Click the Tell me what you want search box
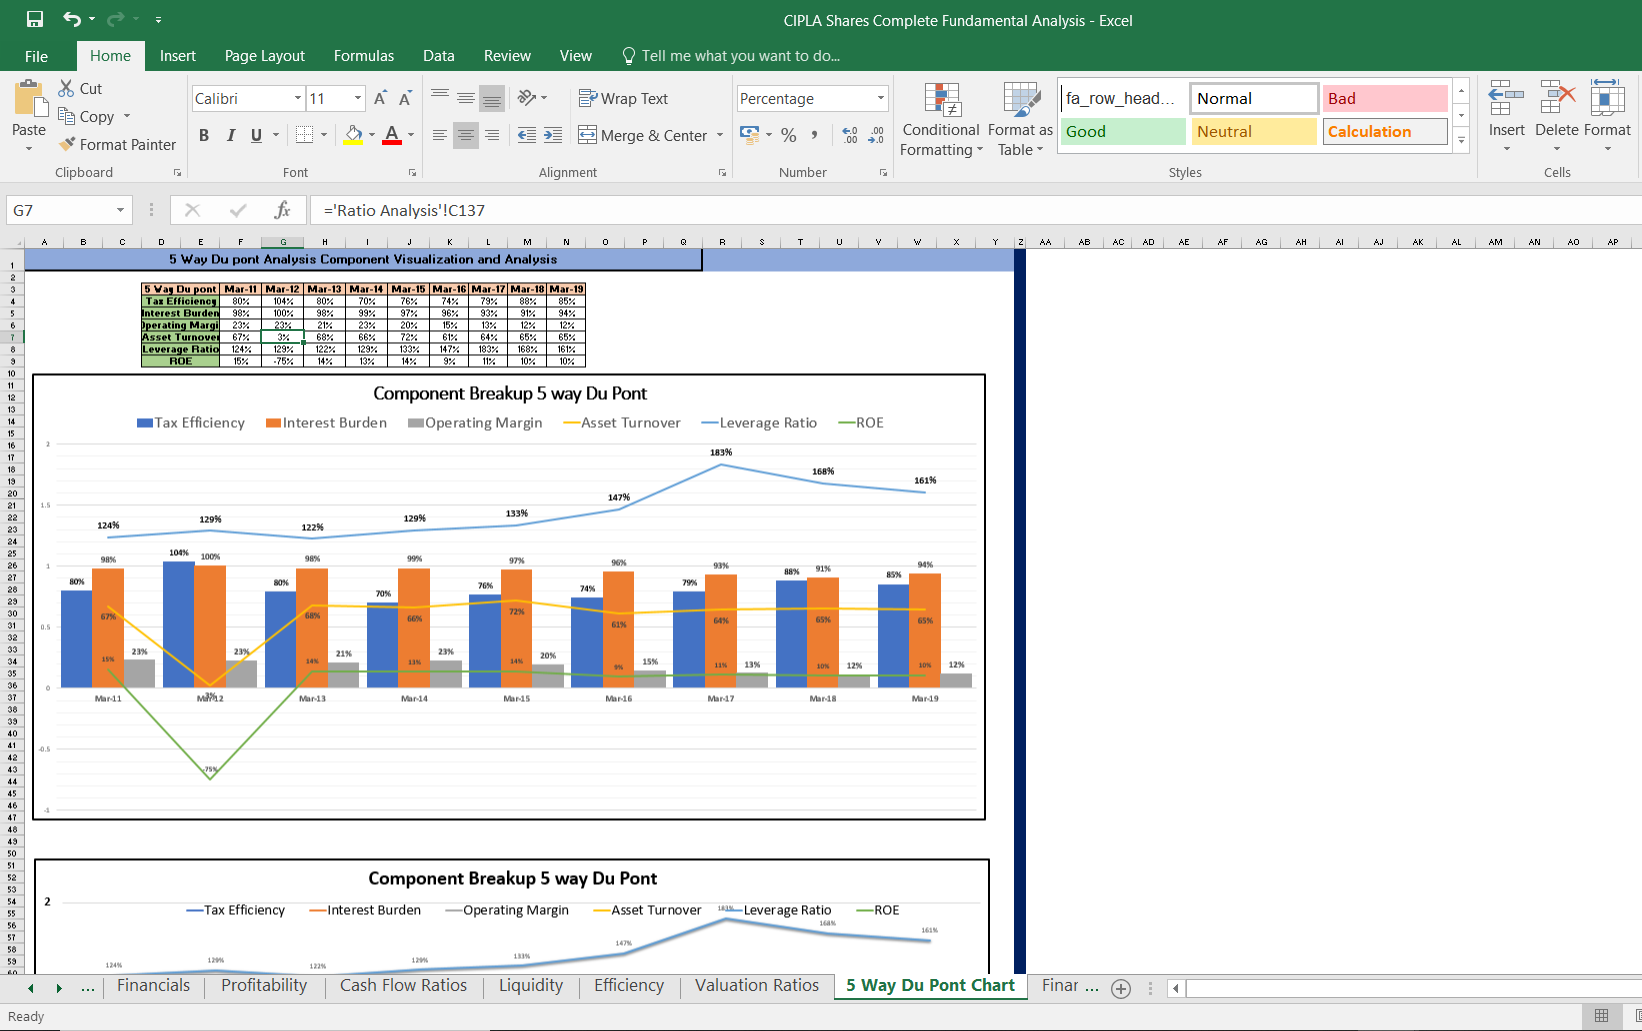The width and height of the screenshot is (1642, 1031). coord(740,56)
